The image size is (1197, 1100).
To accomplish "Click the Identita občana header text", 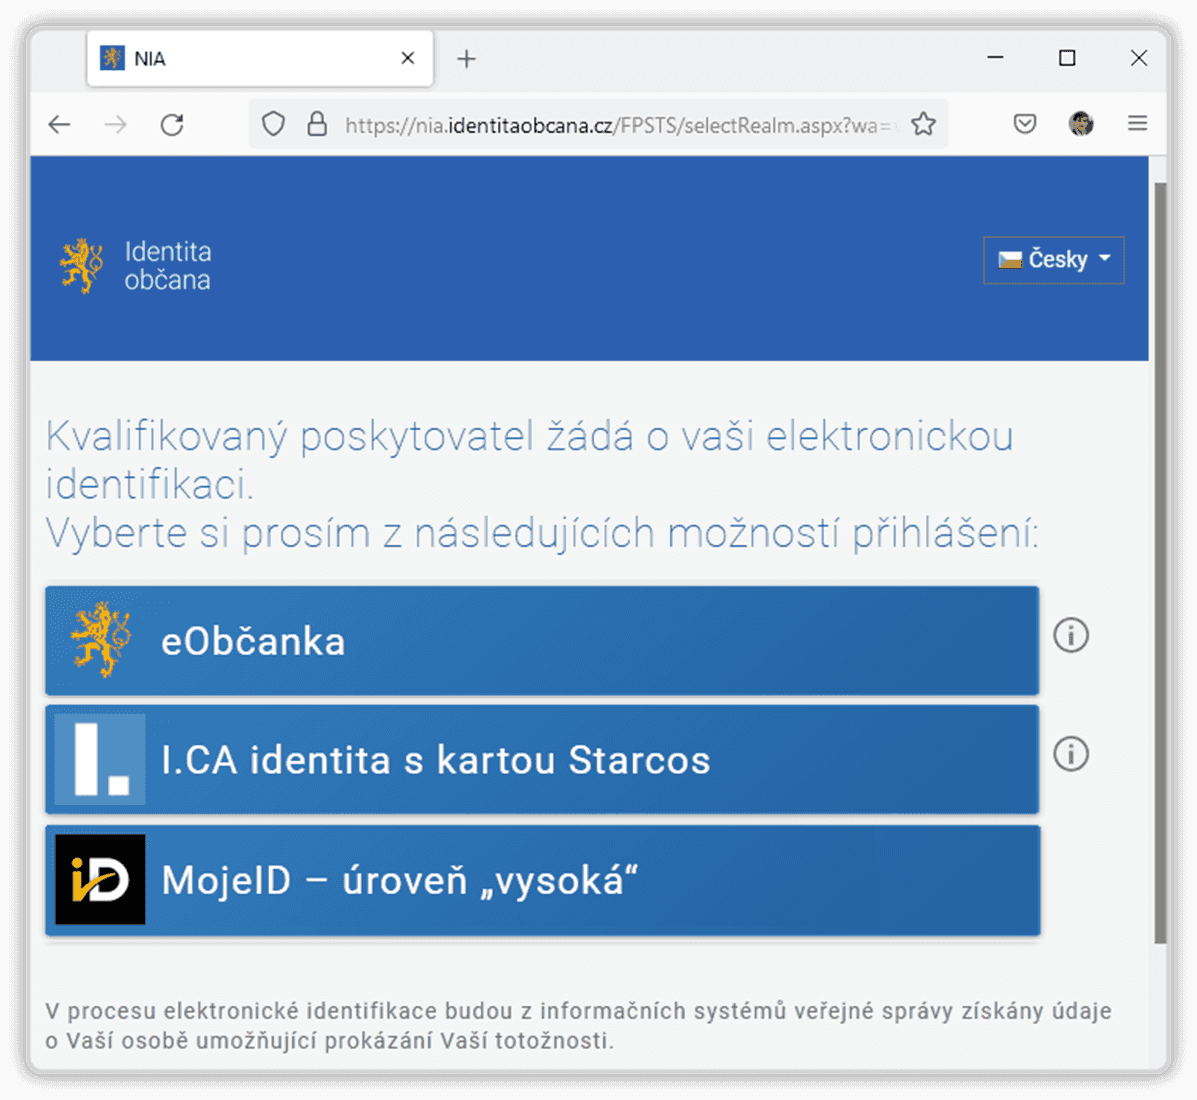I will pos(168,266).
